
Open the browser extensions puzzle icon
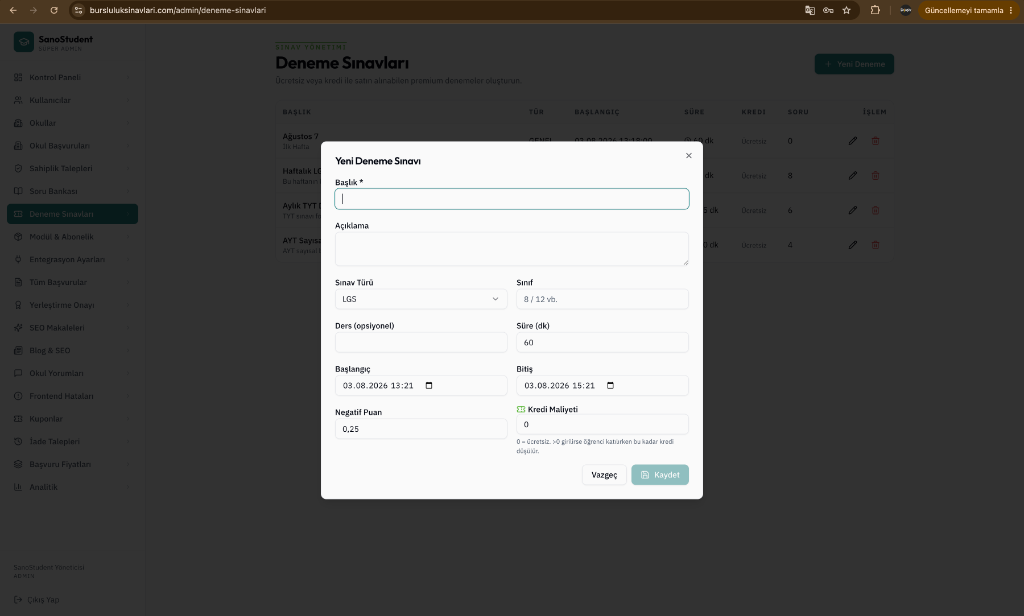[x=875, y=10]
